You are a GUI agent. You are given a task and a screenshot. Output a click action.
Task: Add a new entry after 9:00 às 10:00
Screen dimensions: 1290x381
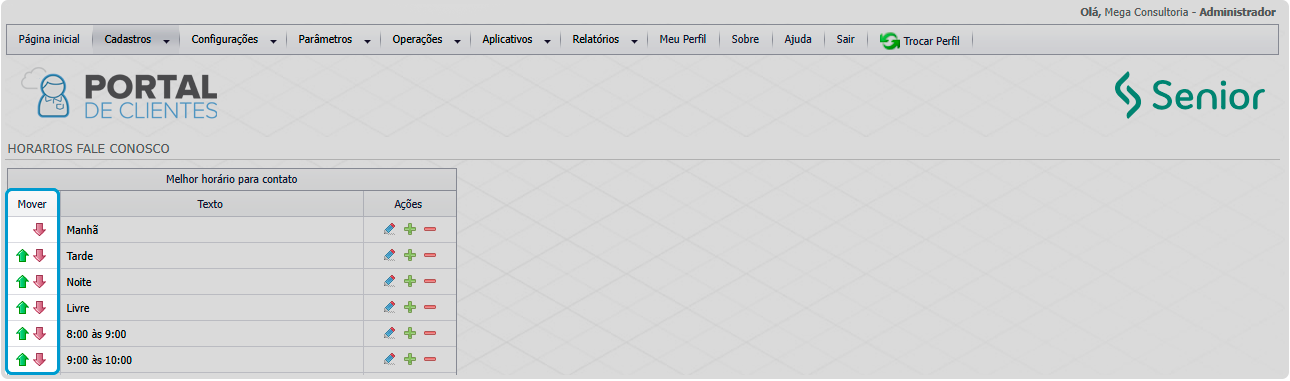point(410,359)
